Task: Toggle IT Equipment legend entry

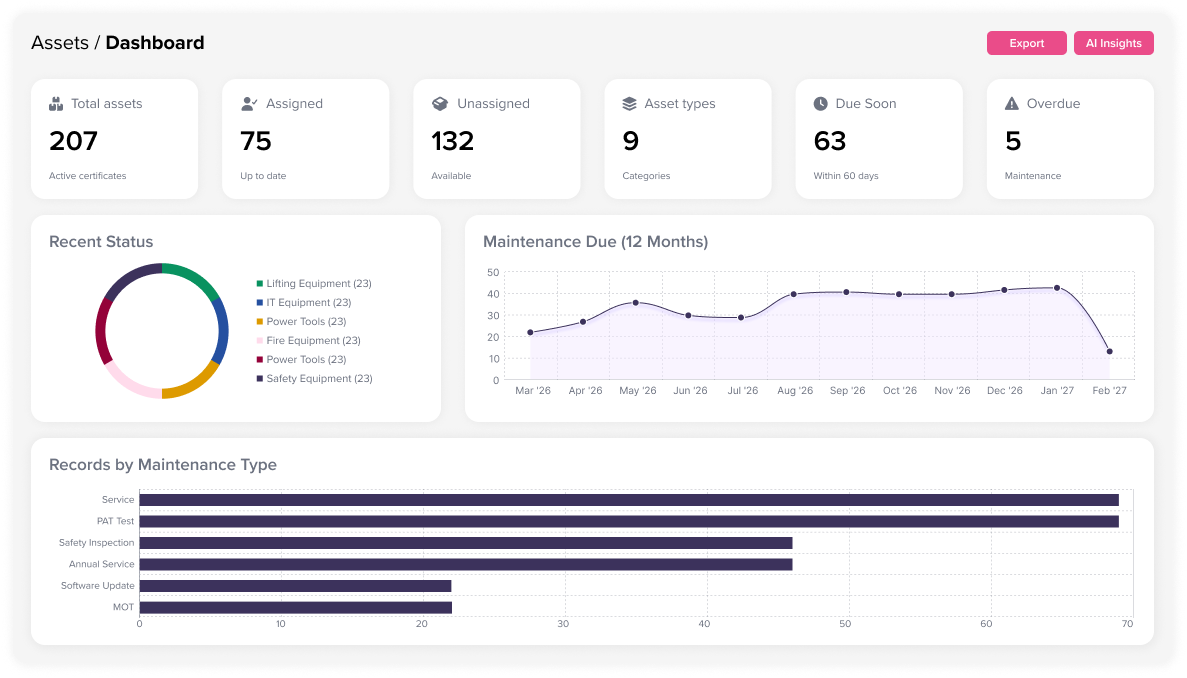Action: pyautogui.click(x=308, y=303)
